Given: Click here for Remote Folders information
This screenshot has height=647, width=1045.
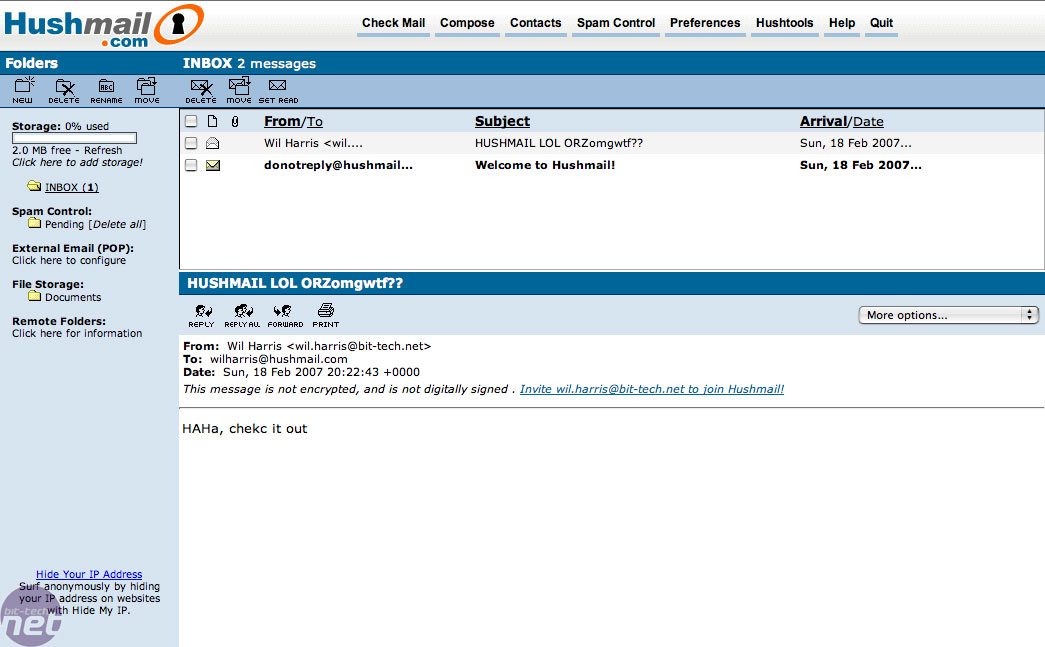Looking at the screenshot, I should coord(77,333).
